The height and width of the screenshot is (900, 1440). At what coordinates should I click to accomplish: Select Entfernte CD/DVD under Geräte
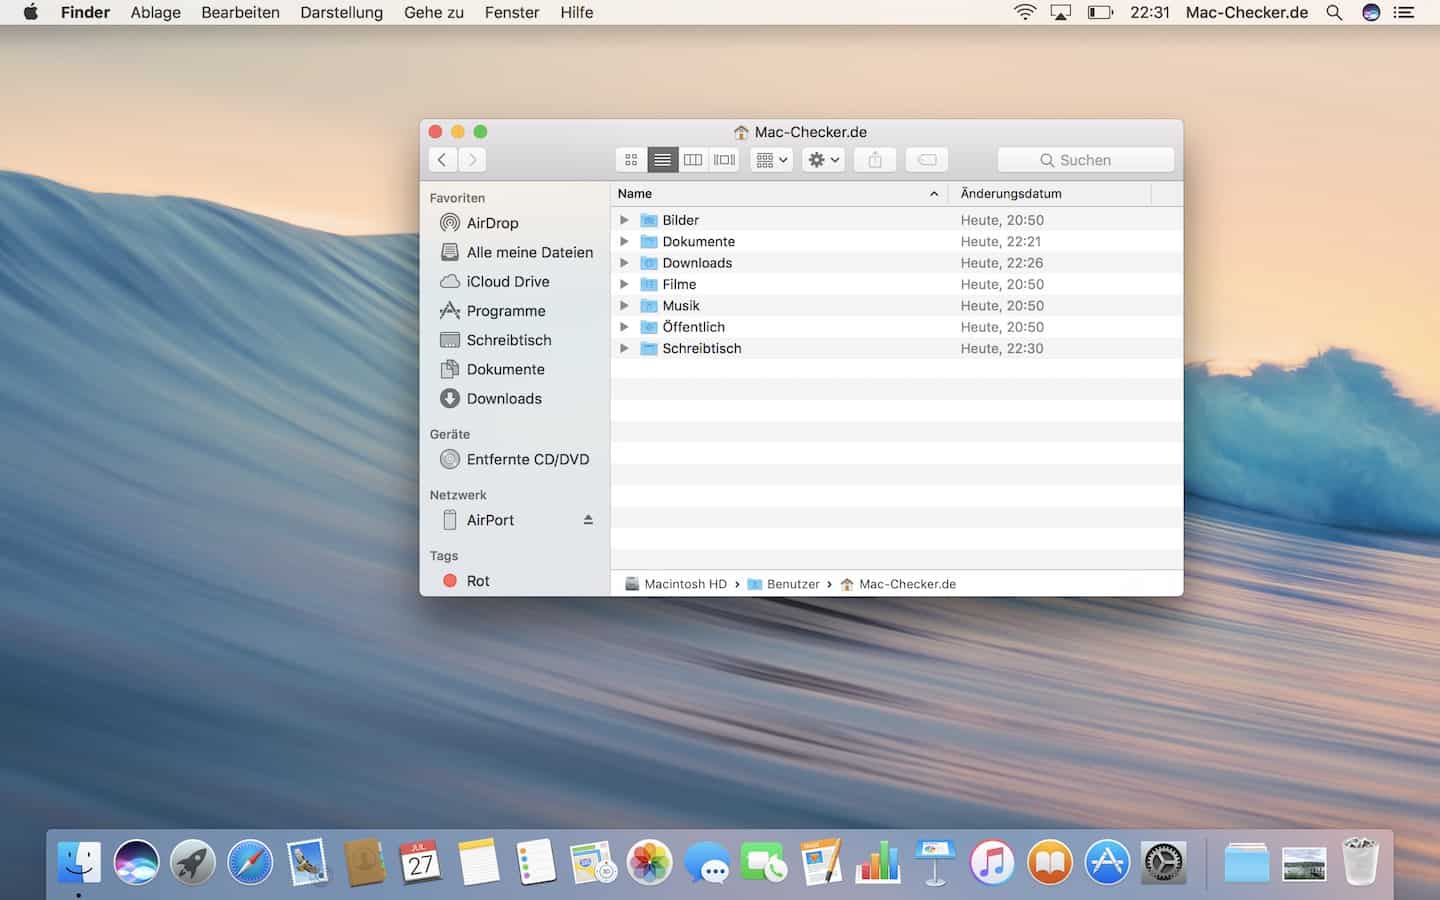[x=515, y=459]
